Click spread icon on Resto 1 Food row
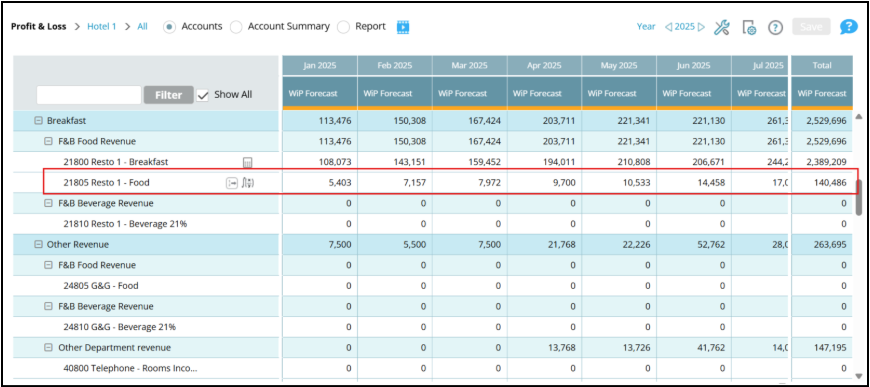870x387 pixels. tap(231, 183)
